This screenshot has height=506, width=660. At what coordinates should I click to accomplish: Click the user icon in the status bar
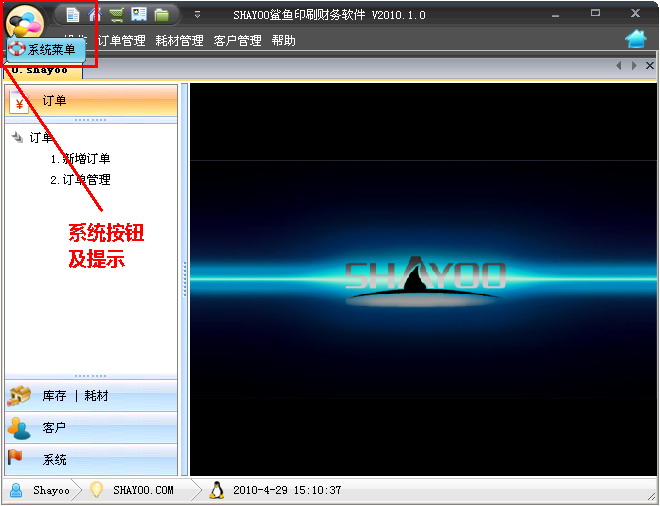16,490
